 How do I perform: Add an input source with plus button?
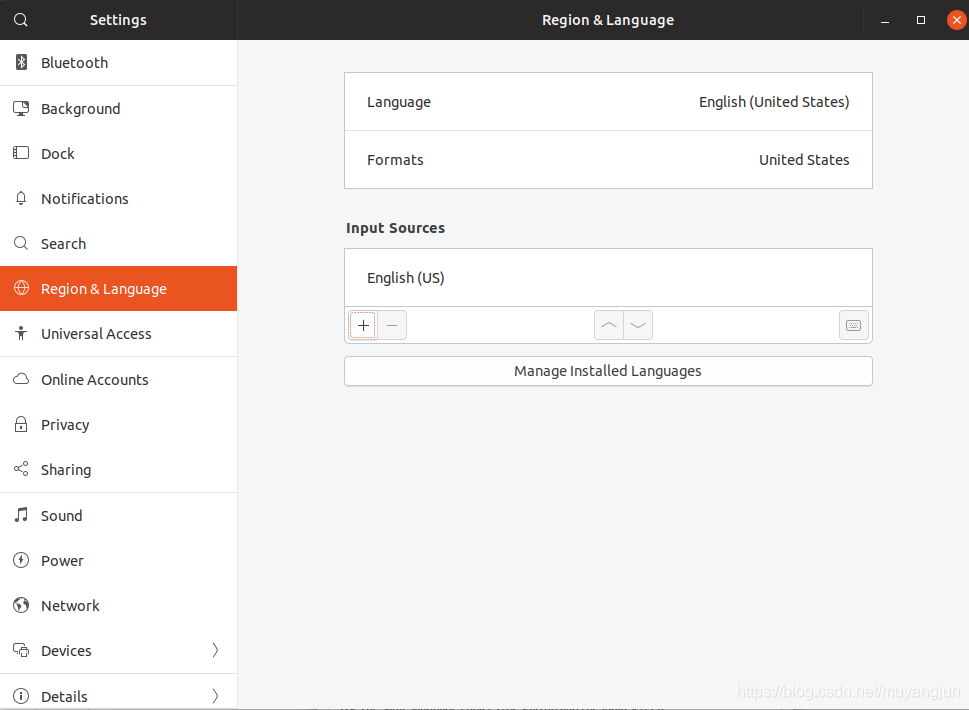pyautogui.click(x=363, y=325)
